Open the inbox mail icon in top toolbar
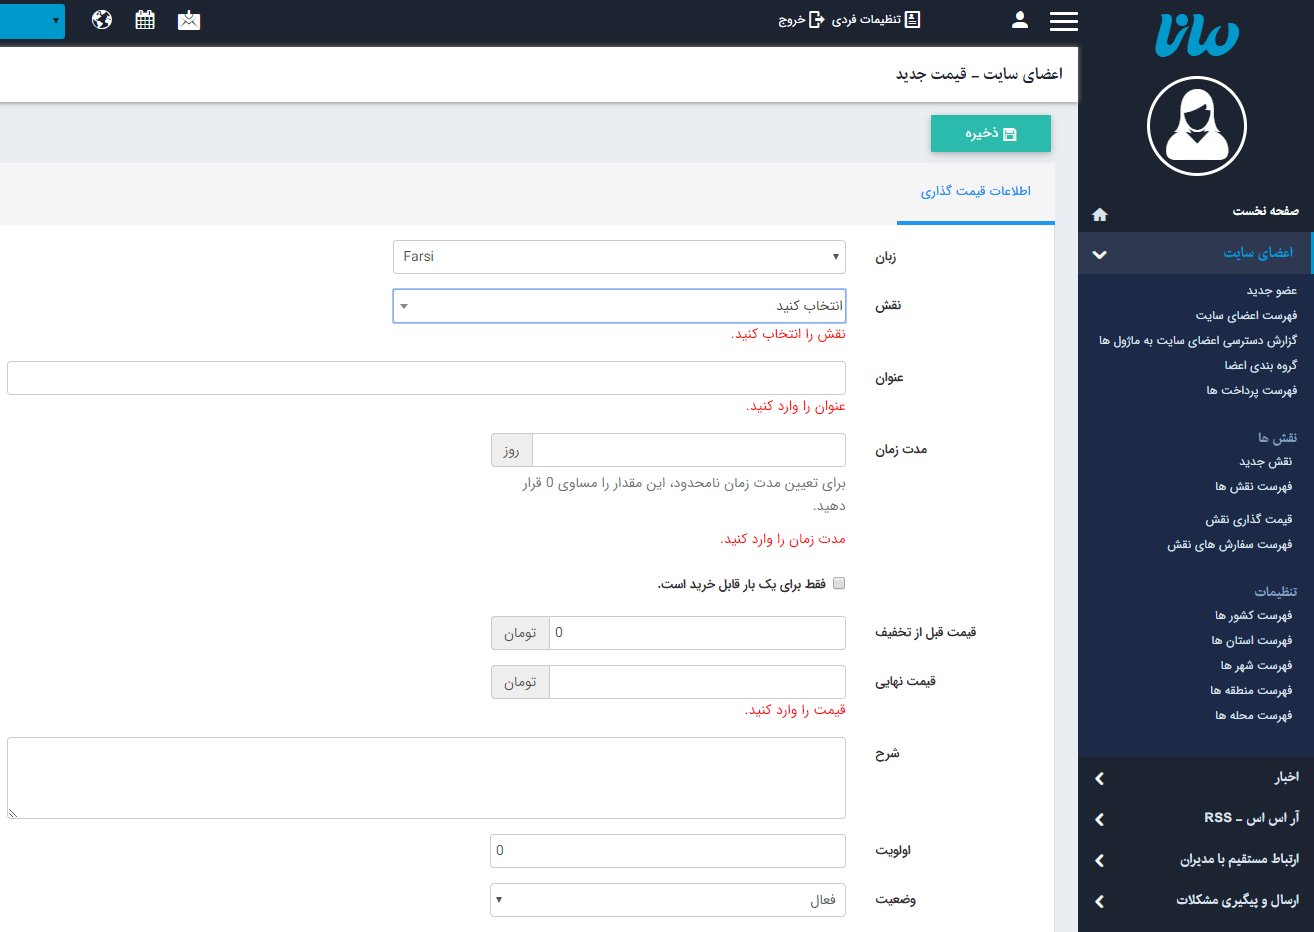Image resolution: width=1314 pixels, height=932 pixels. click(189, 19)
